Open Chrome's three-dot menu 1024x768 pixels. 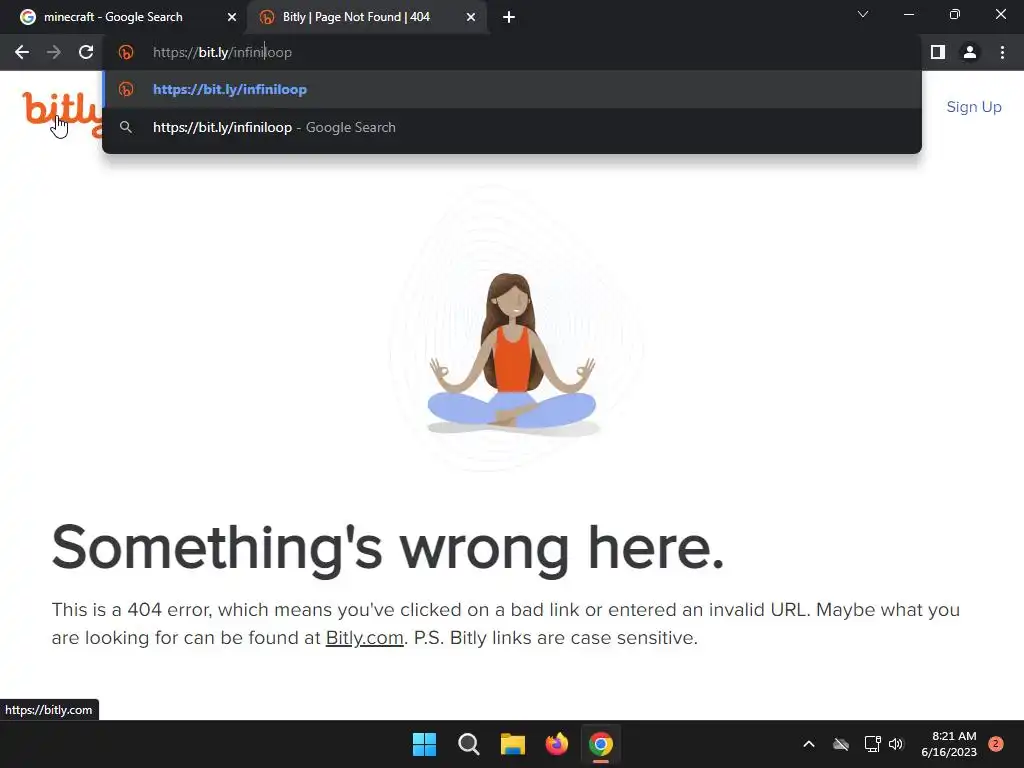[x=1002, y=52]
